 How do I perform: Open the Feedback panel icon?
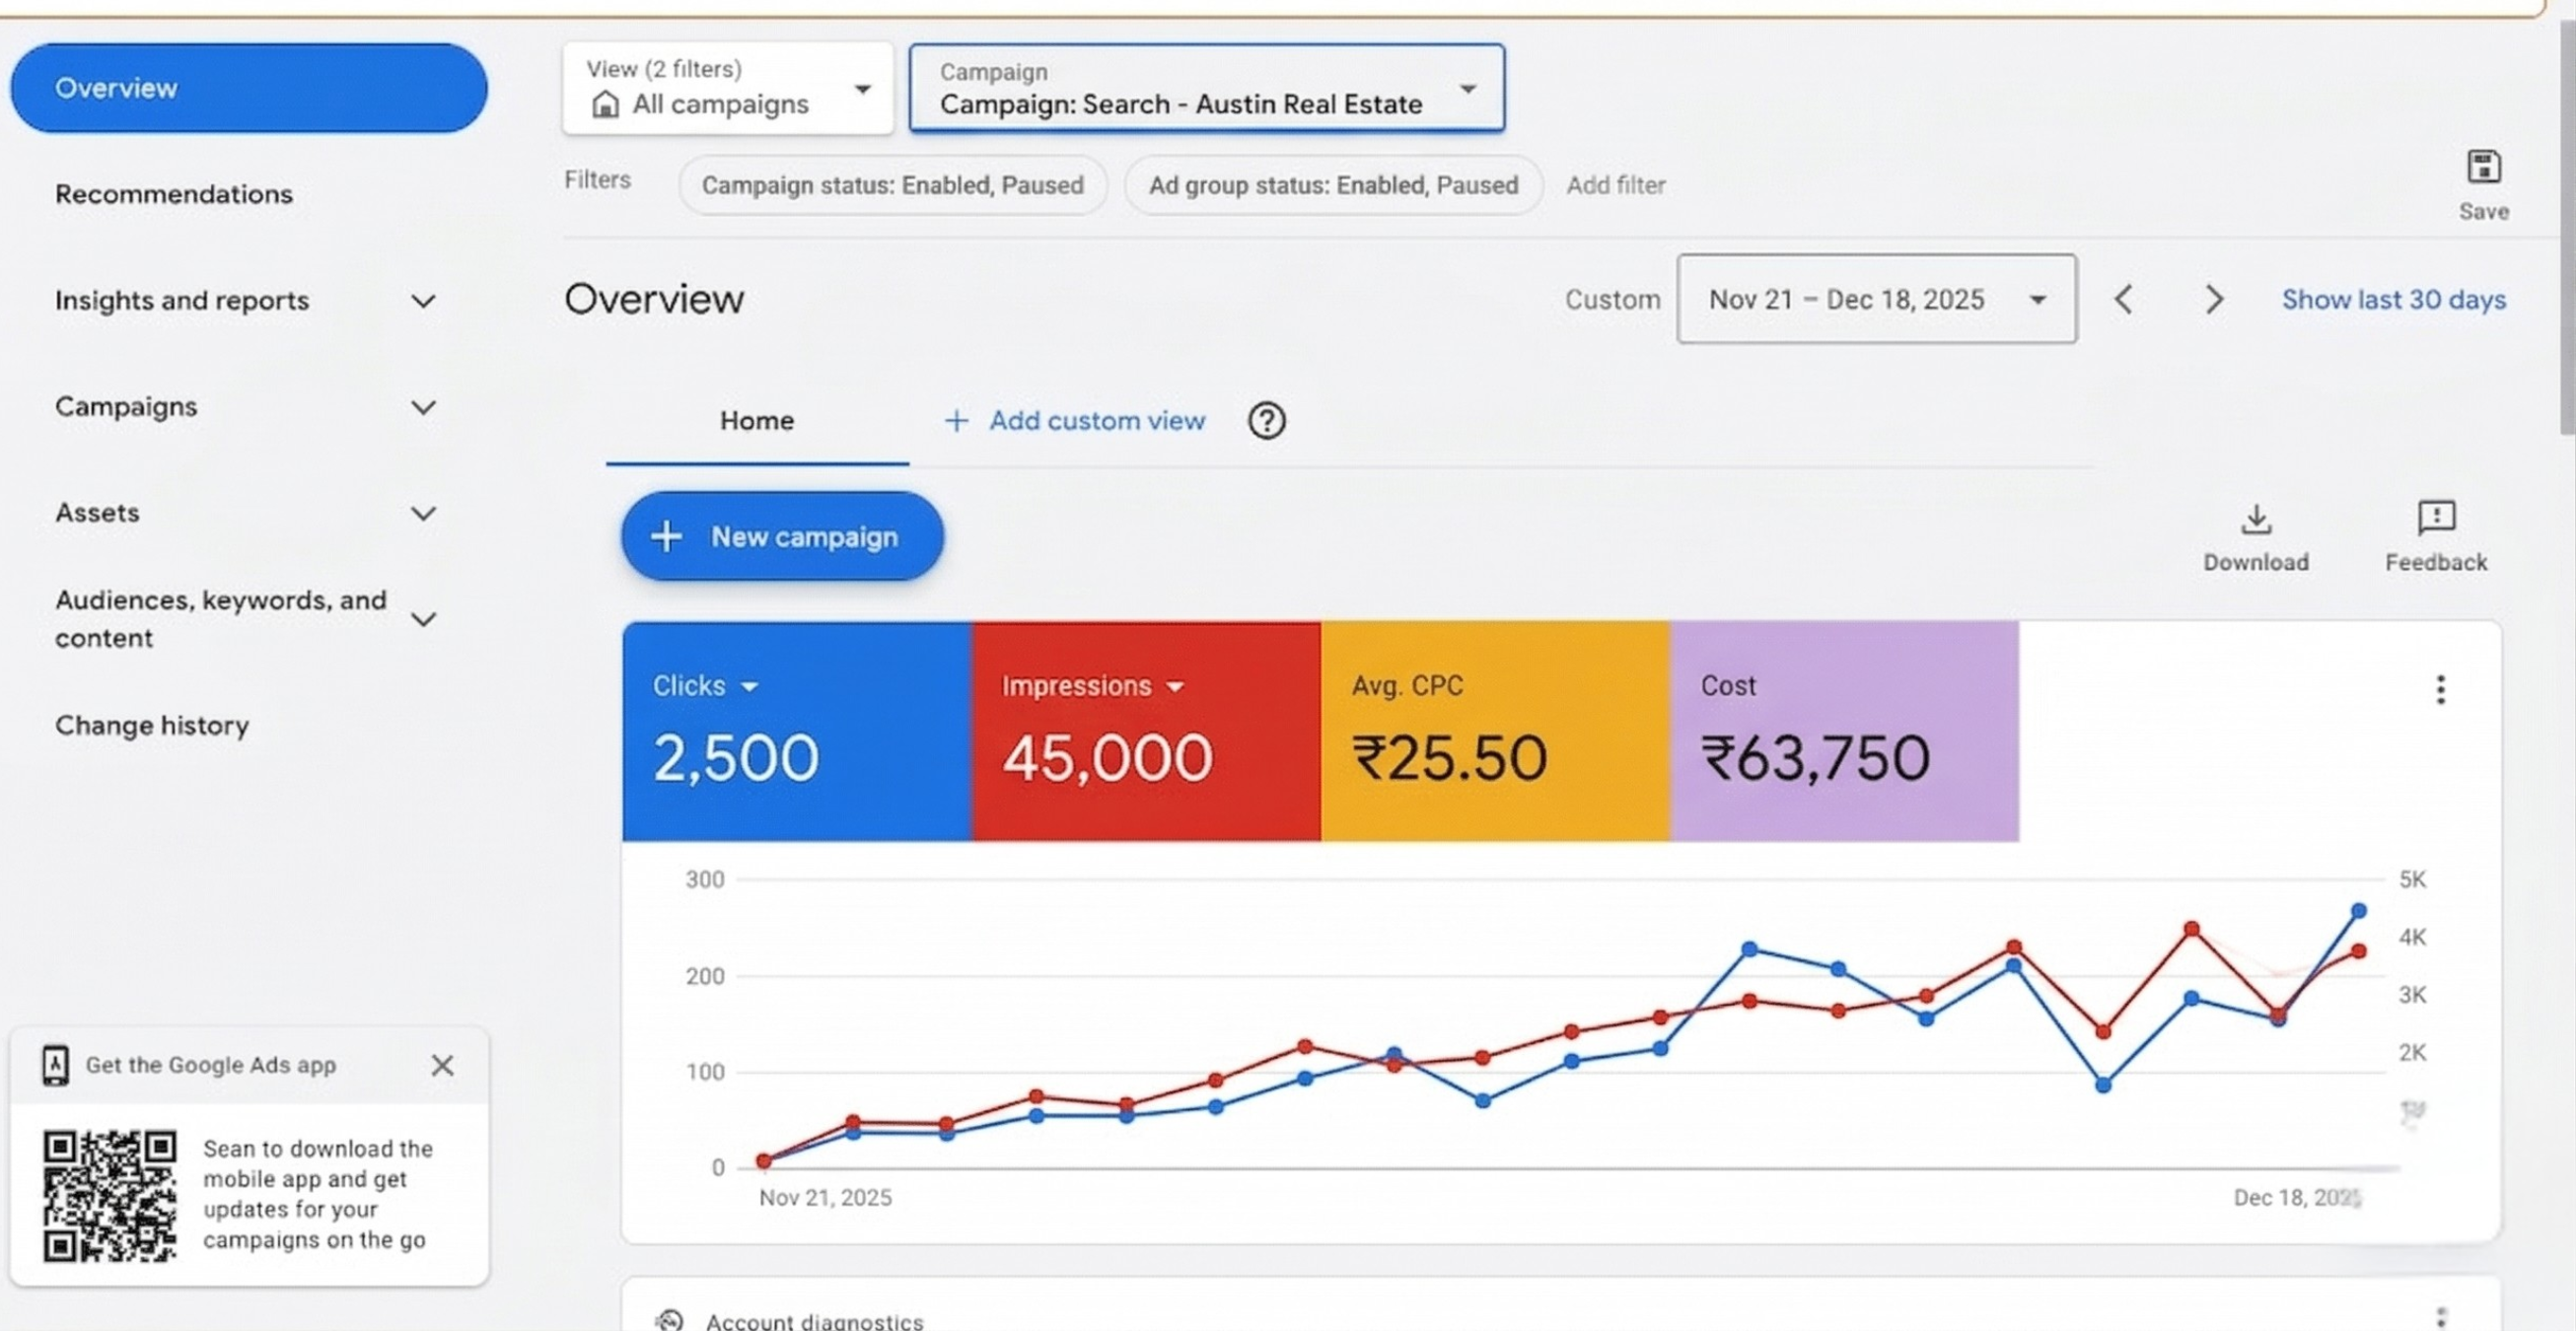point(2435,519)
